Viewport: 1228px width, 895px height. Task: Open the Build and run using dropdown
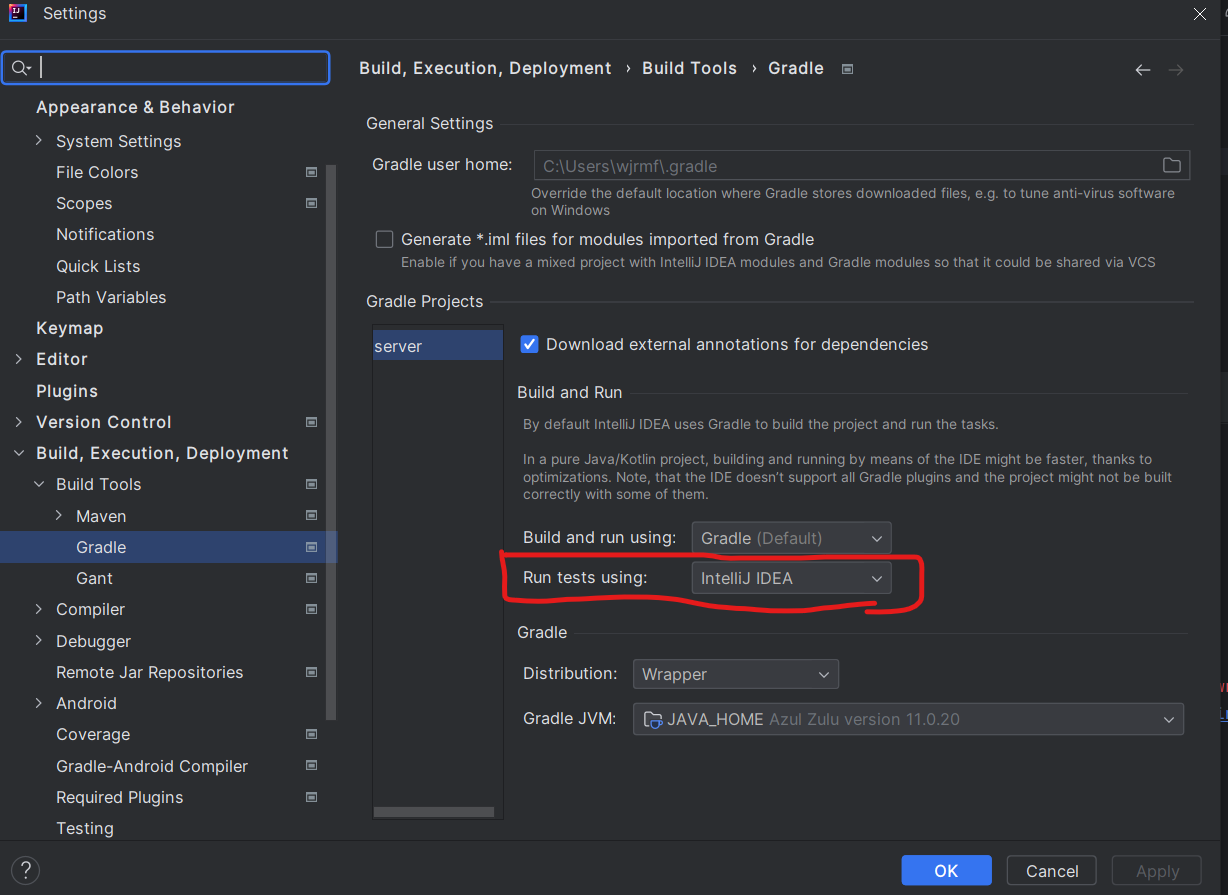791,538
